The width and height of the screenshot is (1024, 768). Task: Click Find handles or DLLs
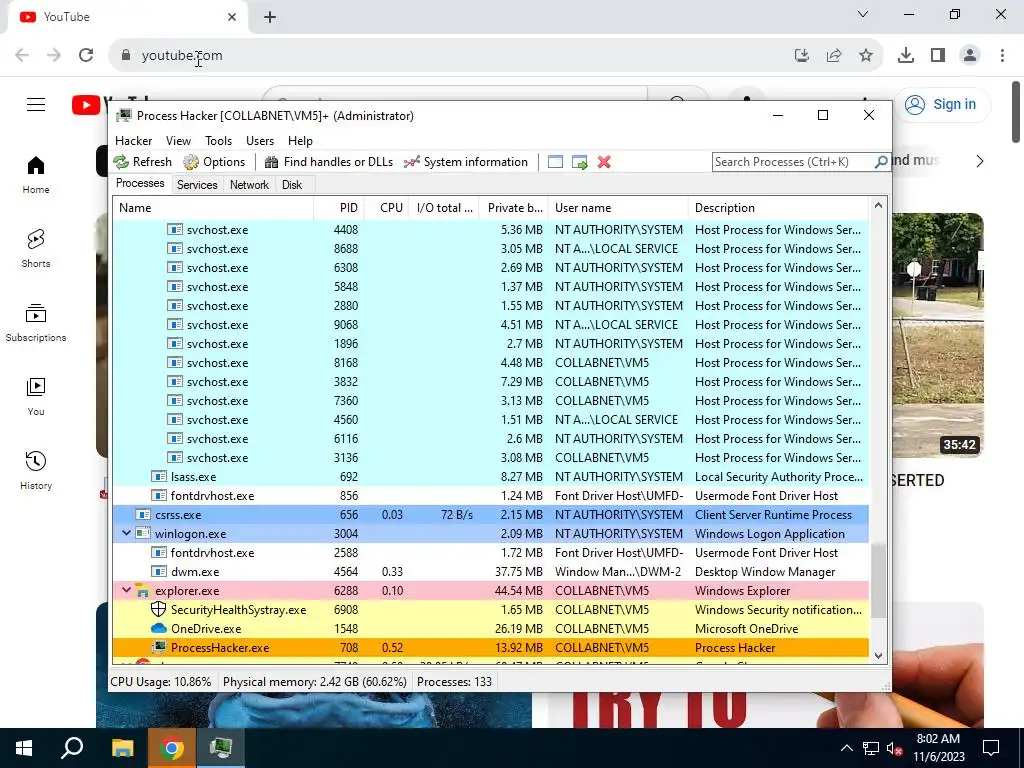coord(328,162)
